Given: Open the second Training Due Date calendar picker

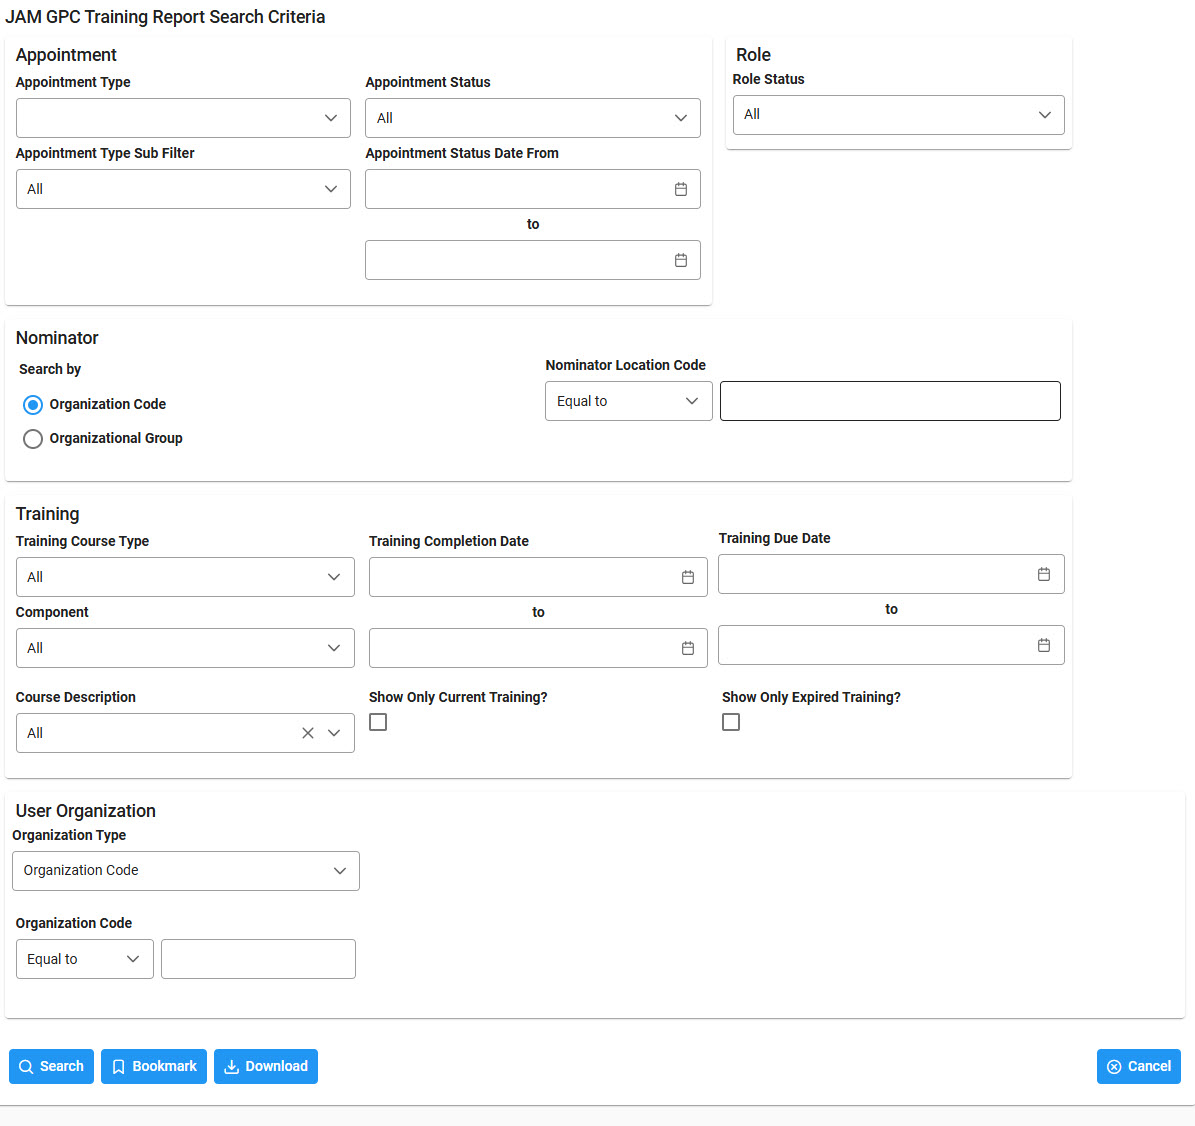Looking at the screenshot, I should tap(1043, 645).
